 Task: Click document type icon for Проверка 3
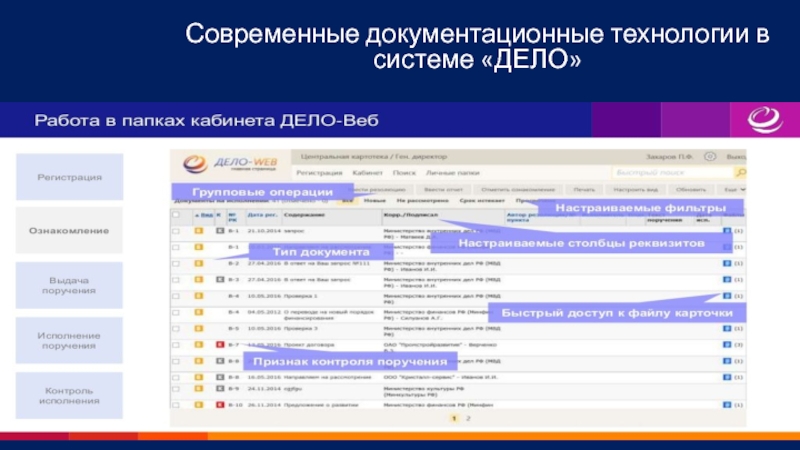[x=198, y=329]
